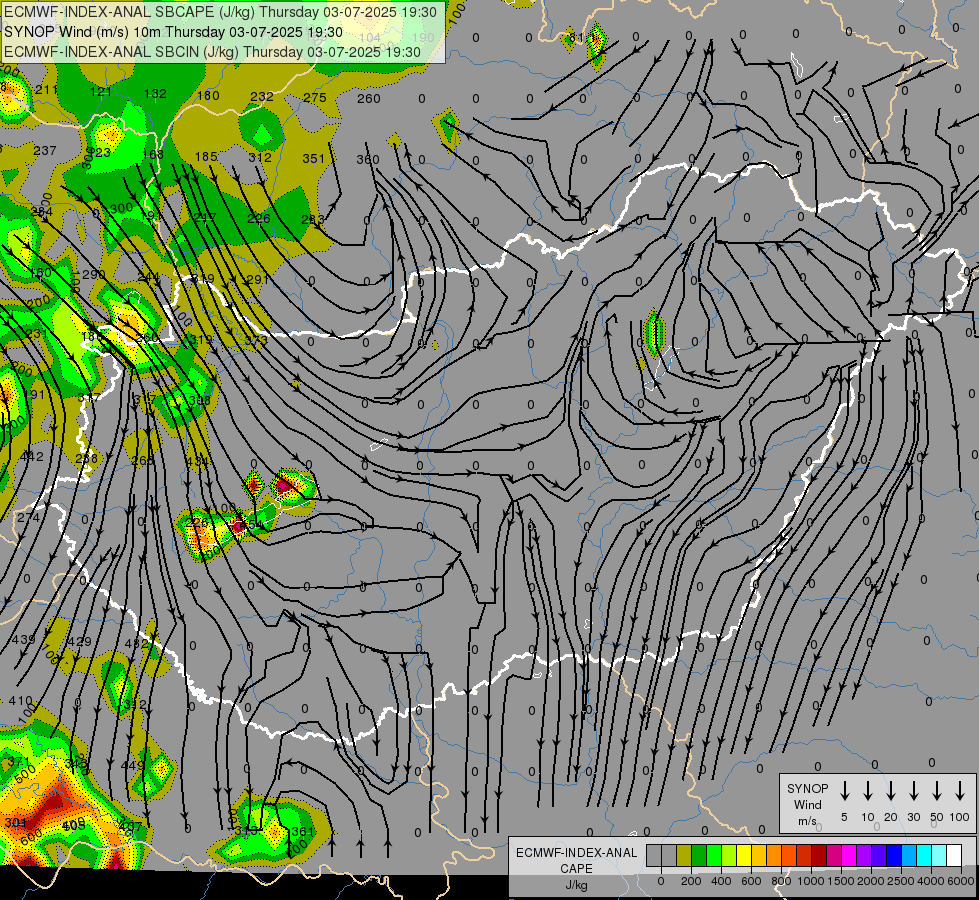Select the bright magenta CAPE swatch after 1500
The height and width of the screenshot is (900, 979).
(849, 856)
